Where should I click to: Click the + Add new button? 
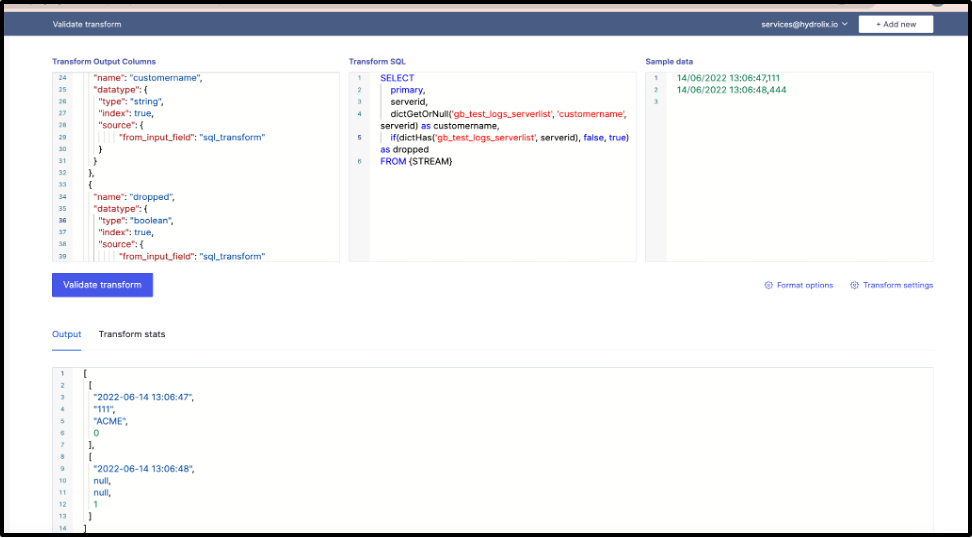tap(896, 24)
